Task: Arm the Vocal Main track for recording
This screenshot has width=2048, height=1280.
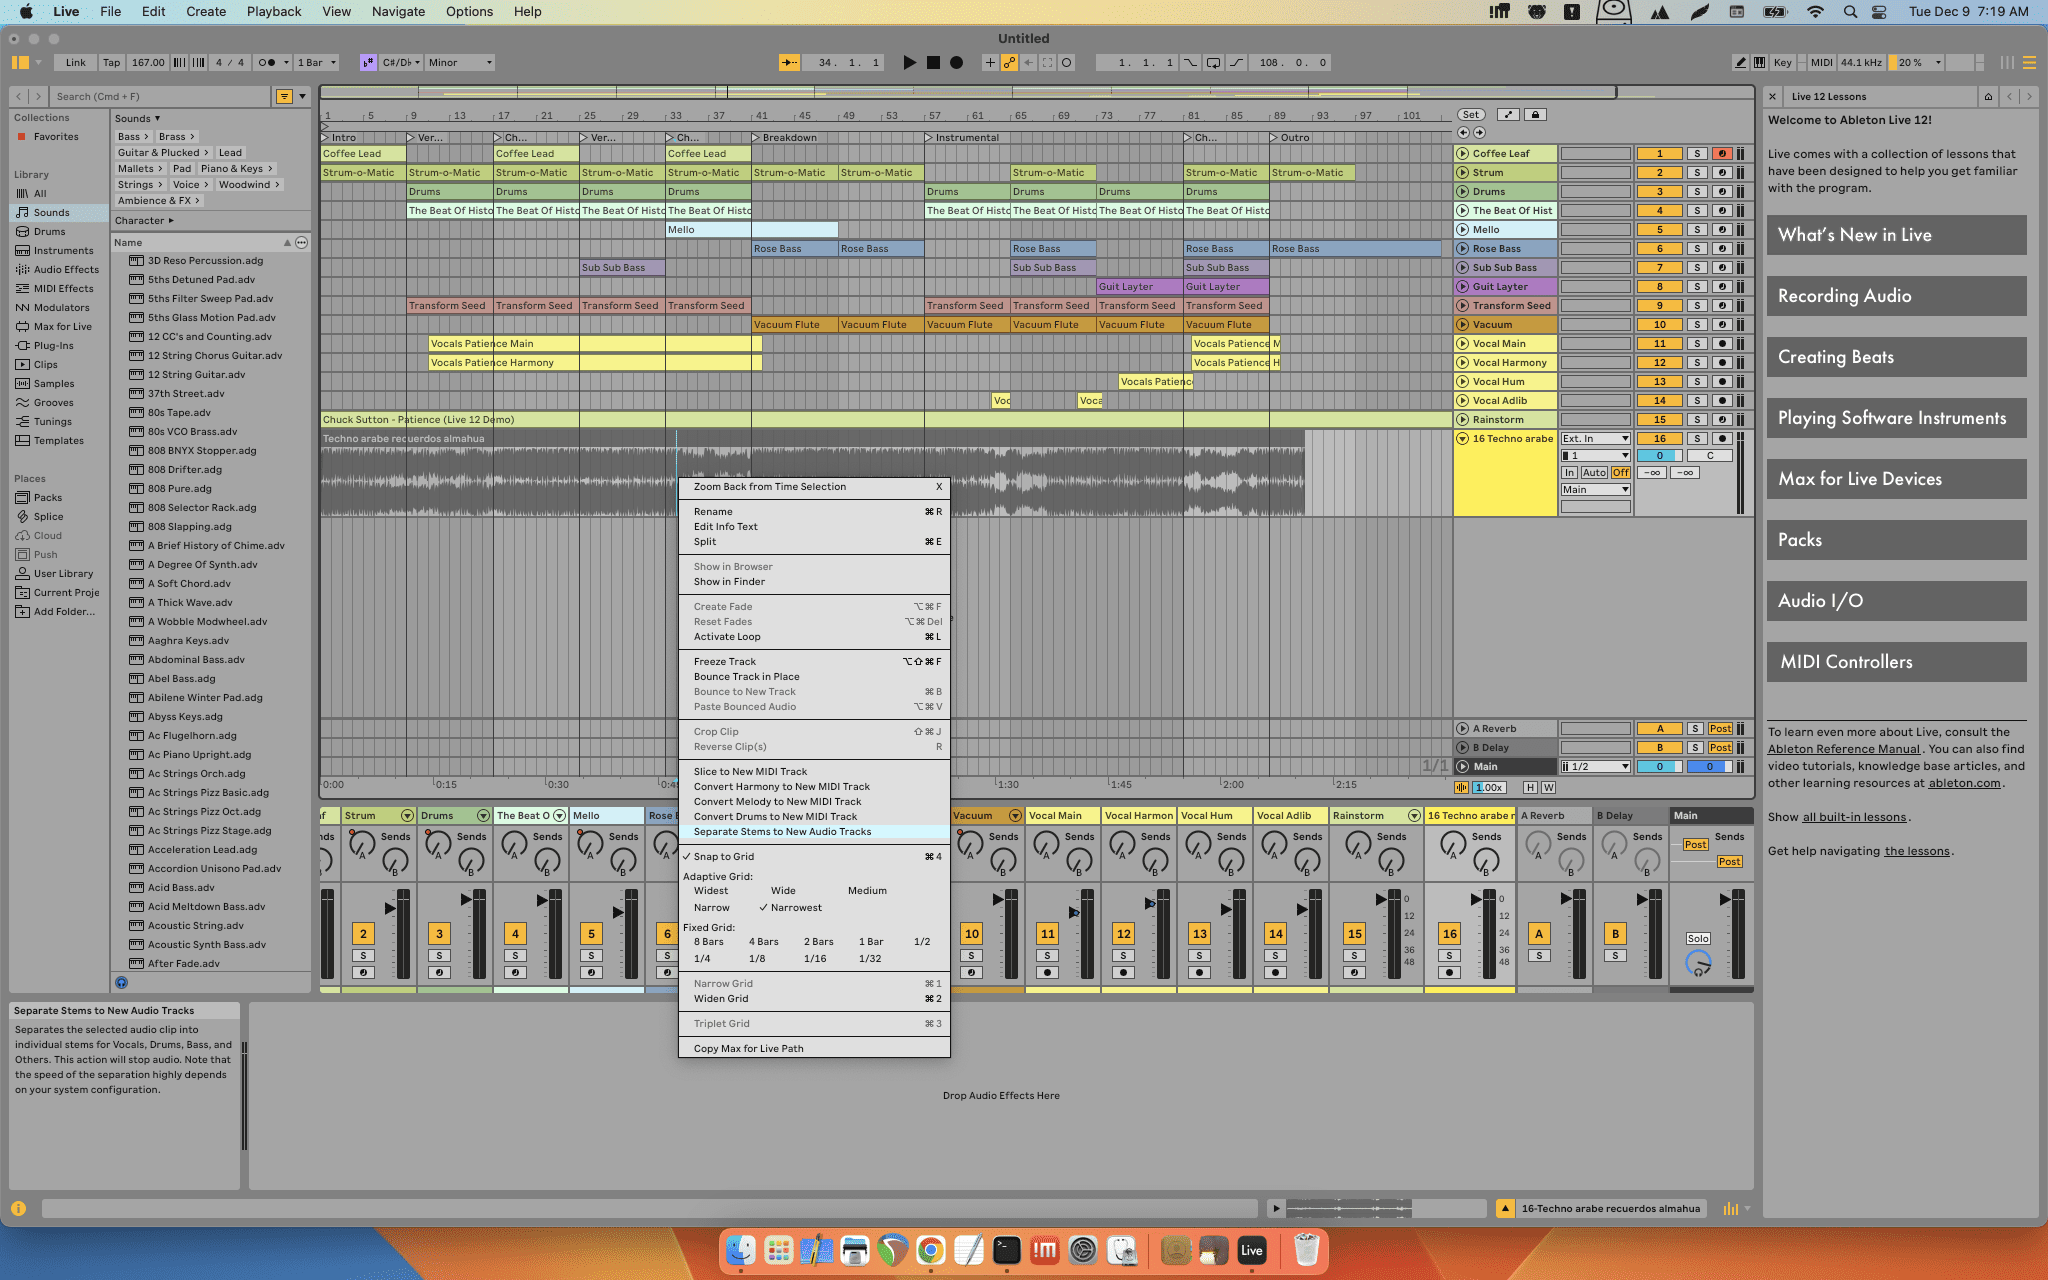Action: tap(1722, 343)
